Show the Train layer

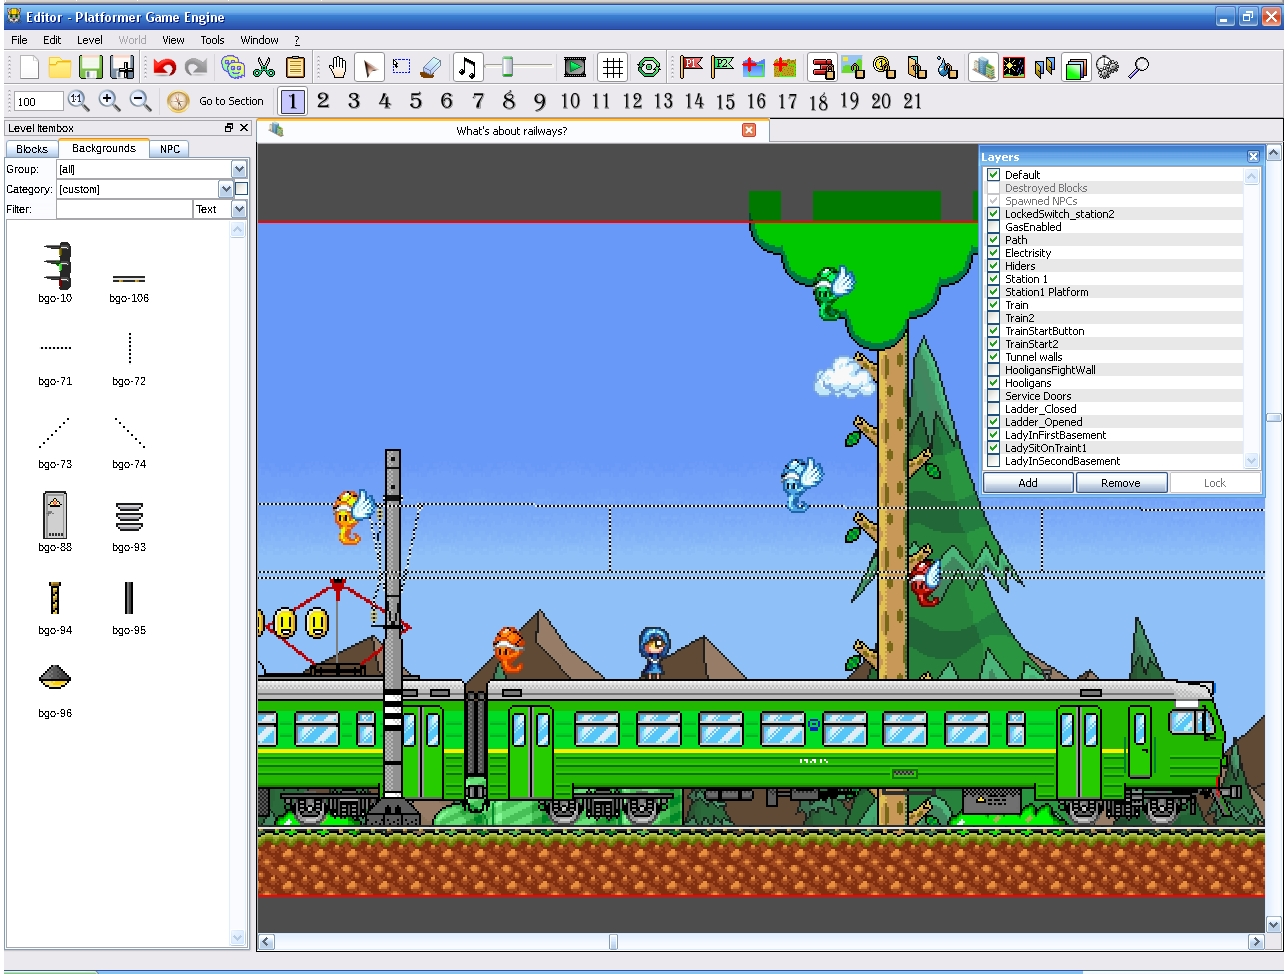point(993,305)
